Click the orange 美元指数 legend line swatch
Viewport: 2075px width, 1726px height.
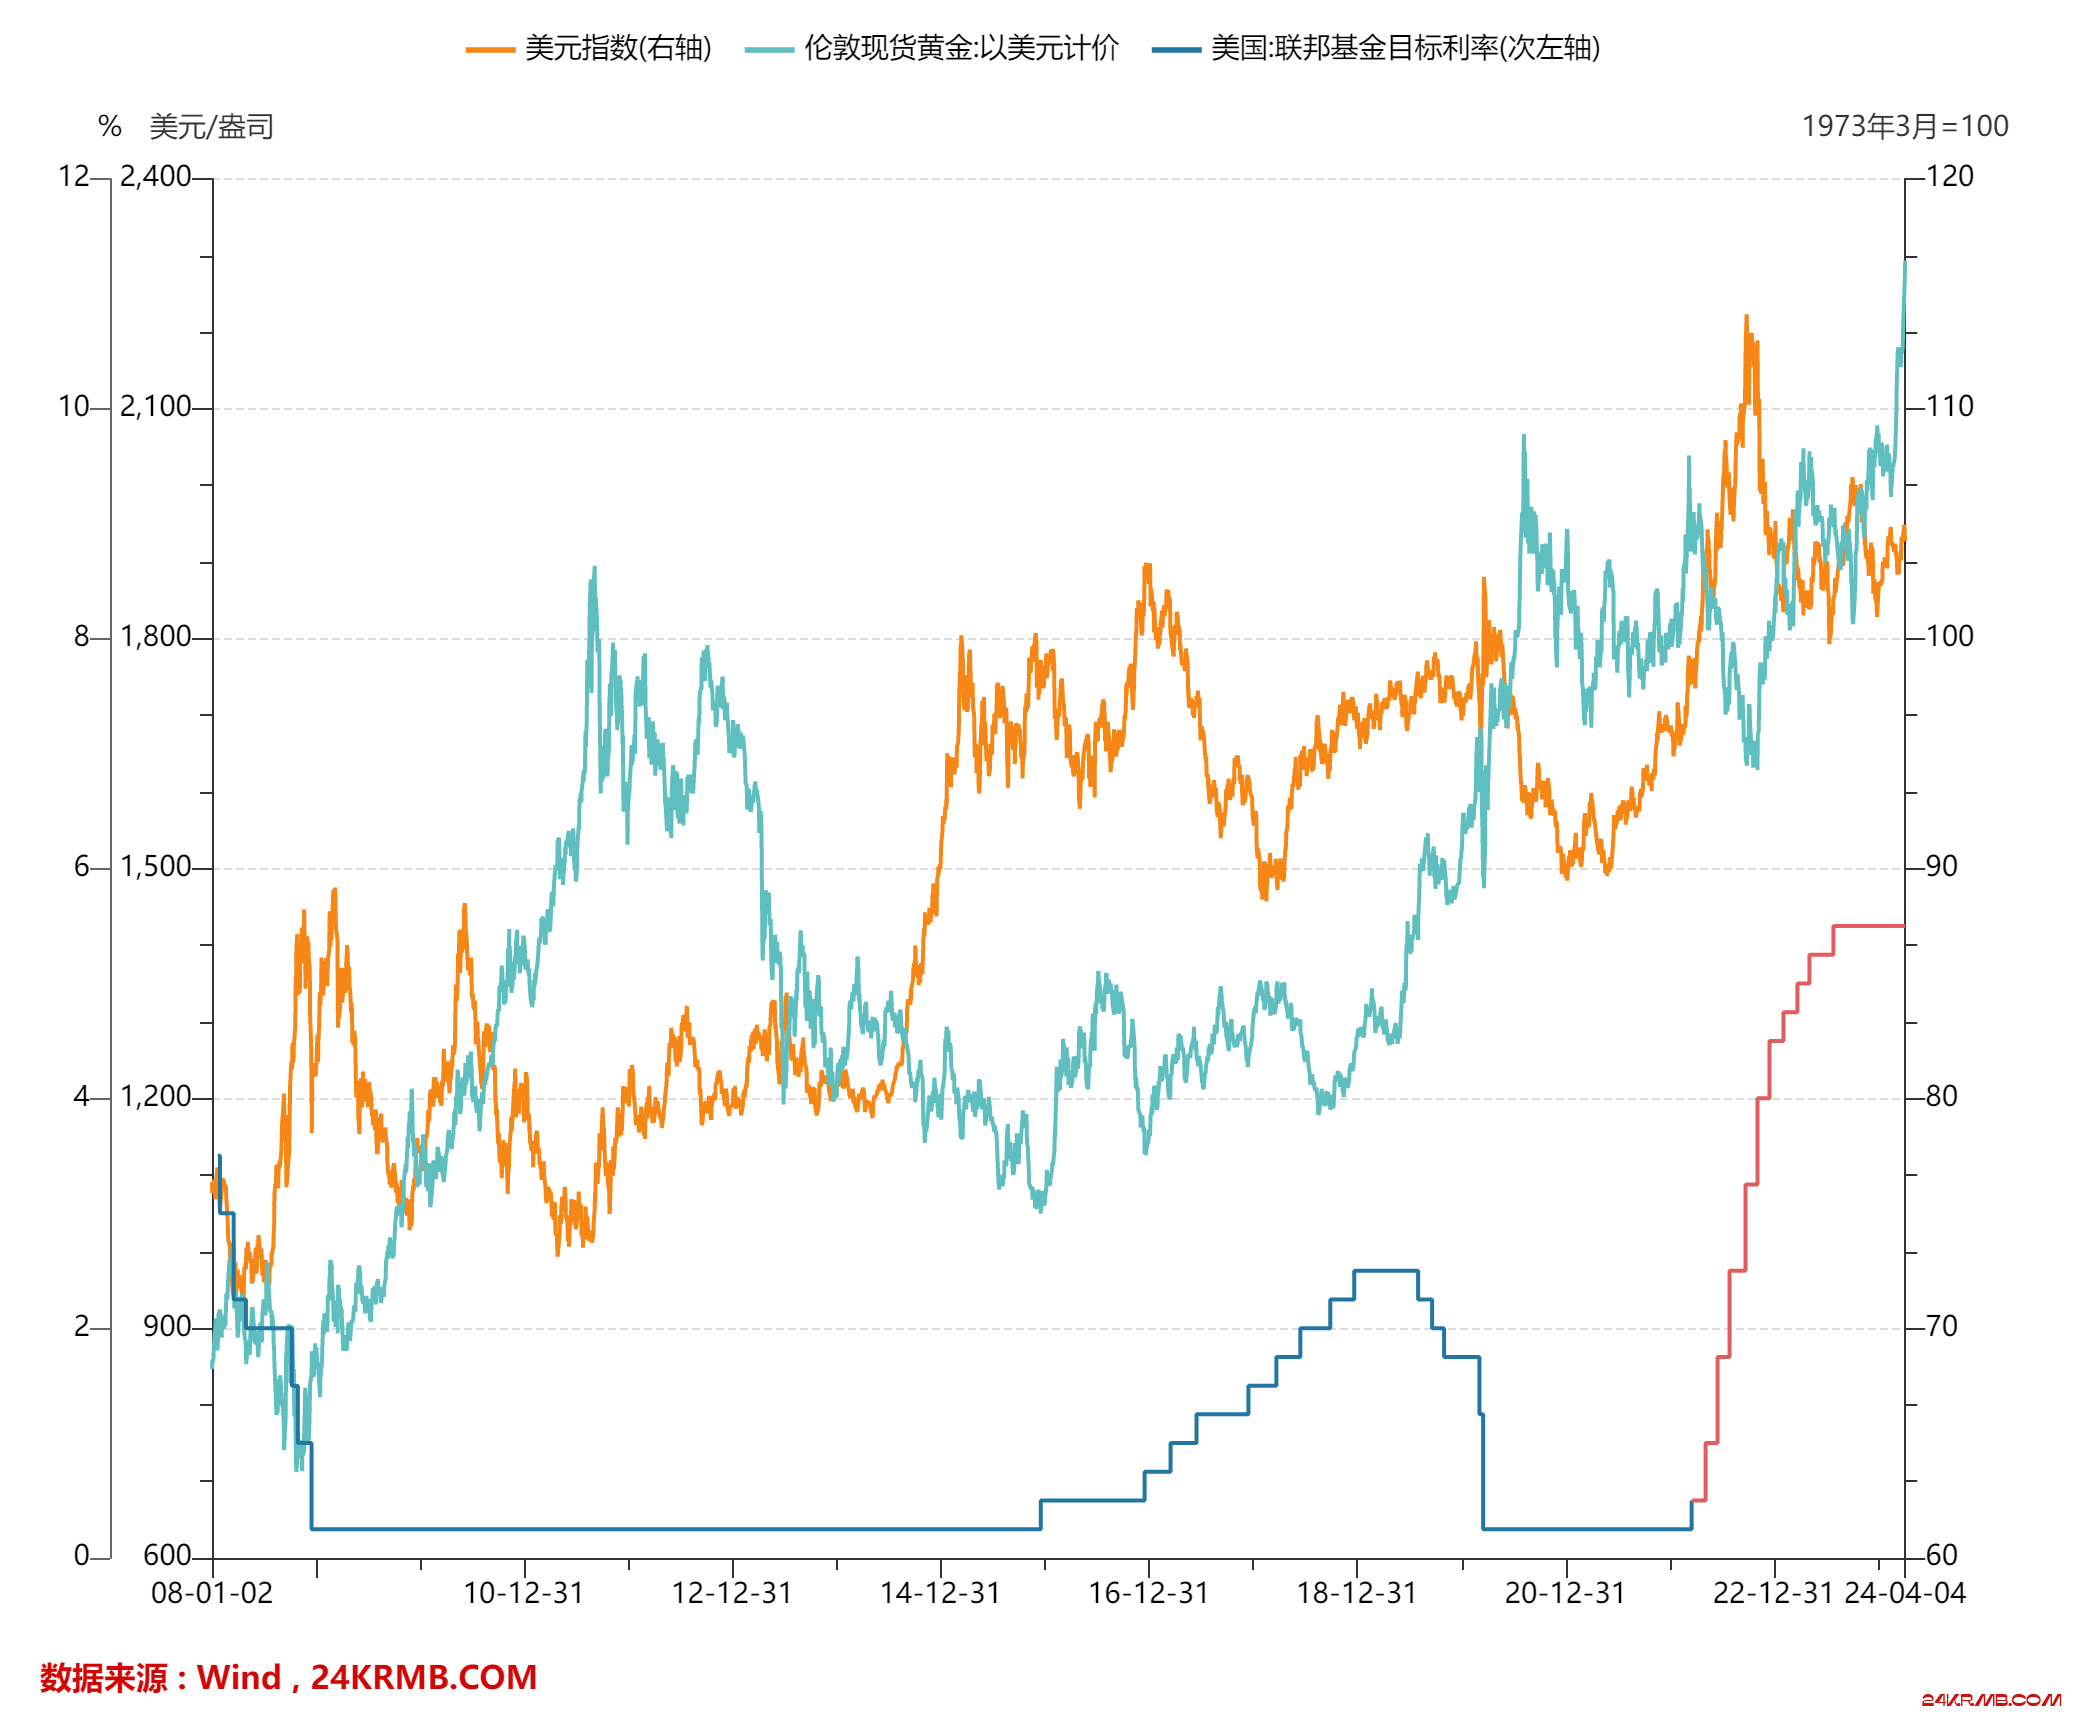(489, 49)
